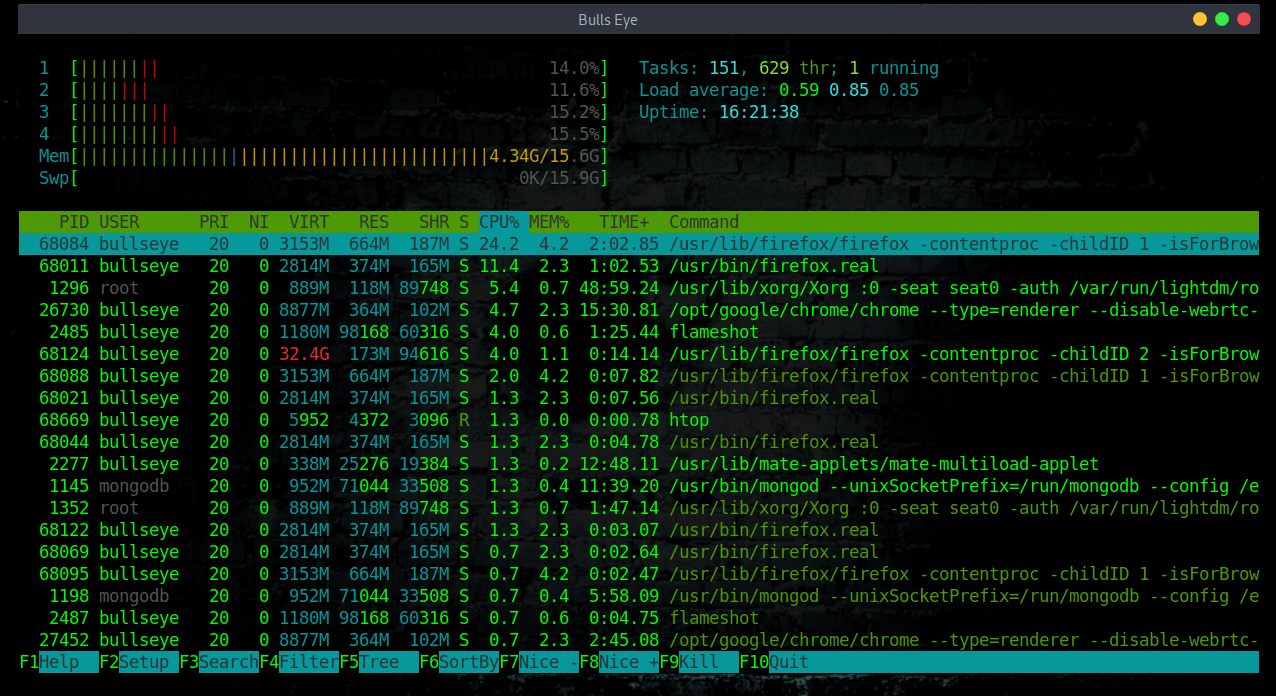Click the Tasks count line
The image size is (1276, 696).
coord(789,68)
